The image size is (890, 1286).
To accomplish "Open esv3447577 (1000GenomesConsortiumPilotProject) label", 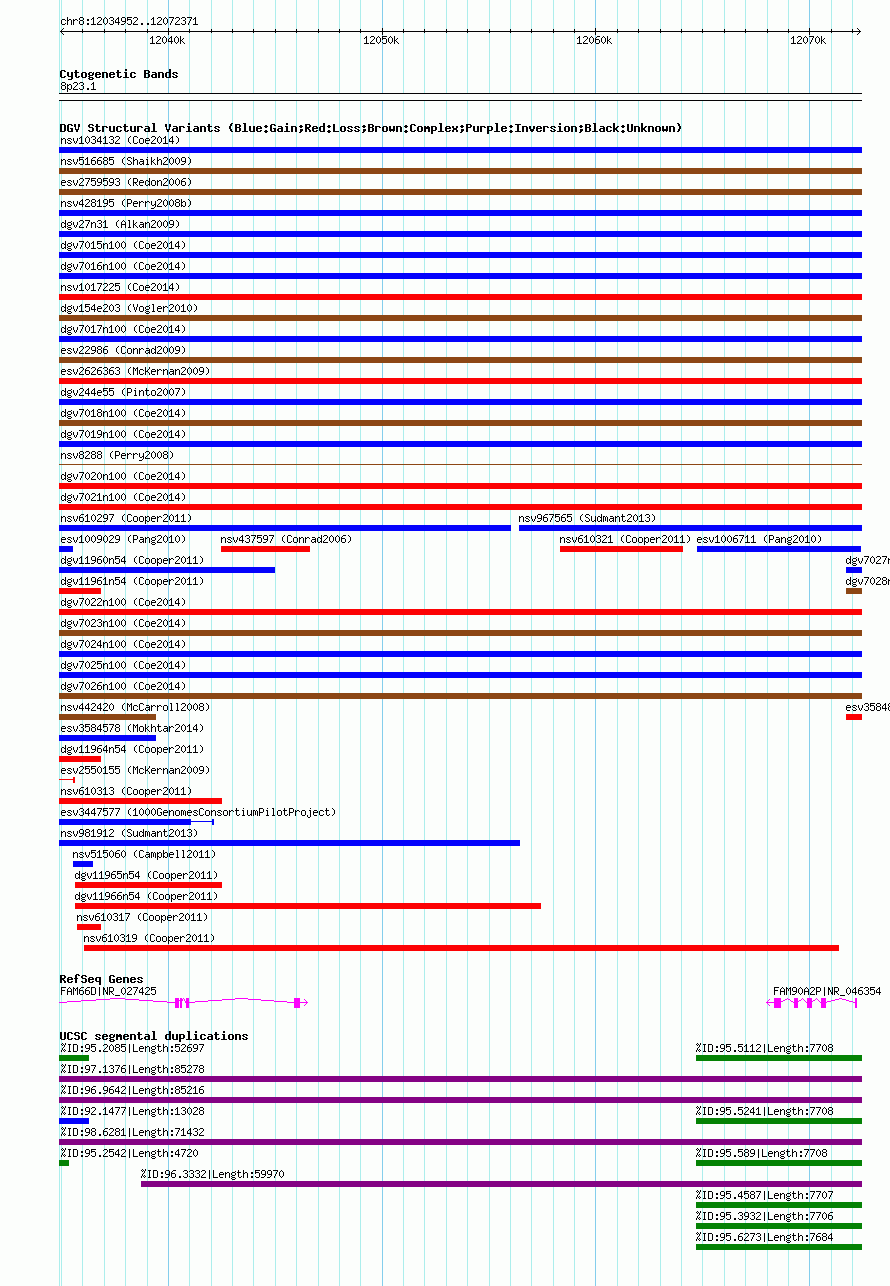I will (198, 812).
